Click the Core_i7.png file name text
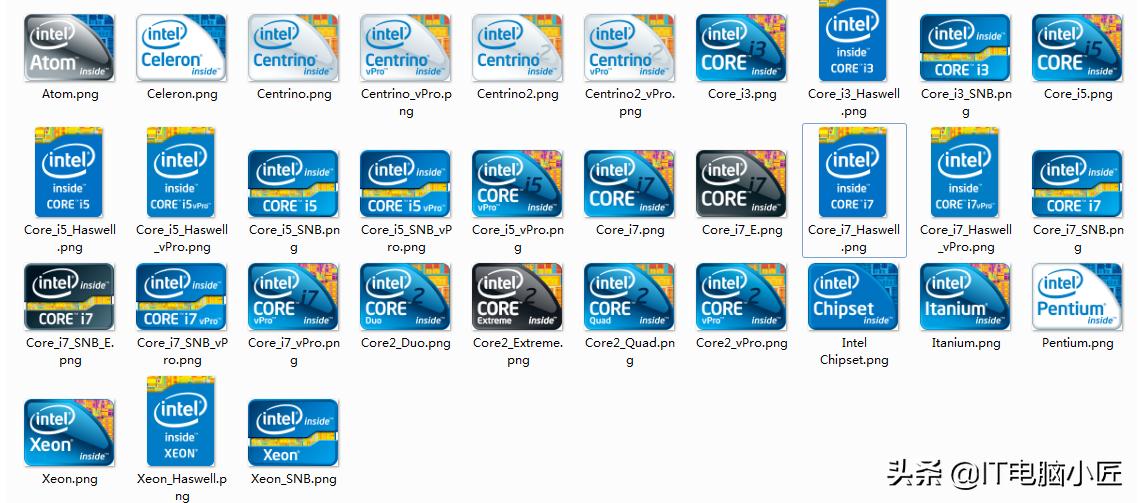Image resolution: width=1138 pixels, height=503 pixels. click(x=630, y=230)
